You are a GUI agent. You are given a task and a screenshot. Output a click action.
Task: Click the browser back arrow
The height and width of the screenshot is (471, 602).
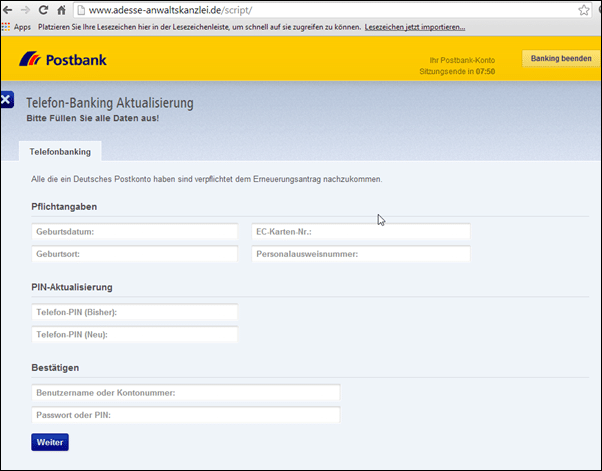7,10
